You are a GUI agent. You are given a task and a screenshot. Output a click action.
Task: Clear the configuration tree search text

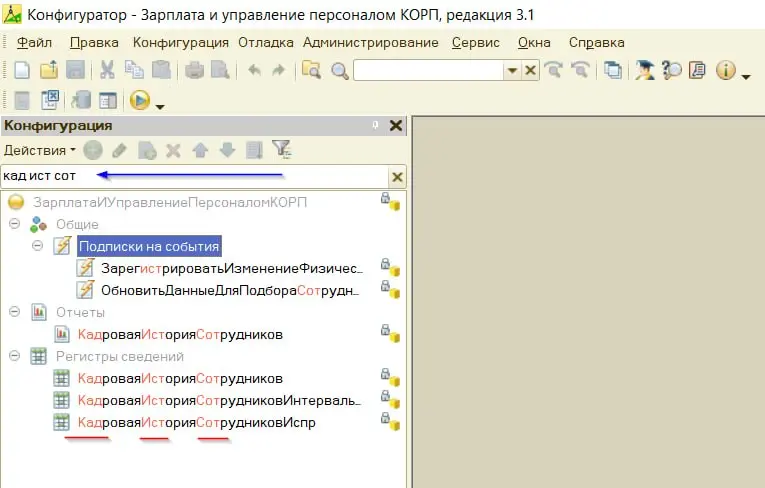click(x=397, y=177)
